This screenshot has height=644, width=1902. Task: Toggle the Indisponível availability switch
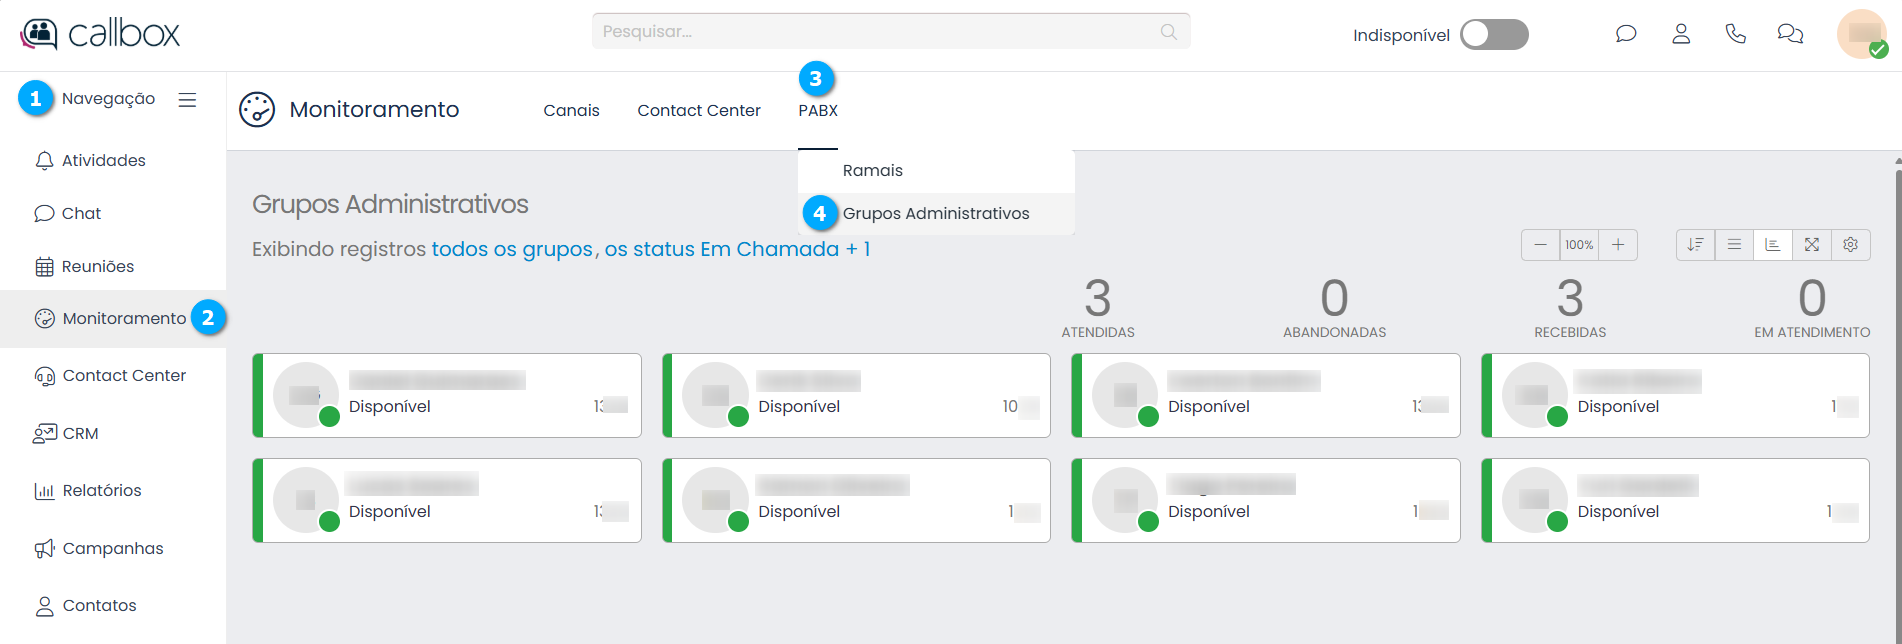tap(1494, 35)
